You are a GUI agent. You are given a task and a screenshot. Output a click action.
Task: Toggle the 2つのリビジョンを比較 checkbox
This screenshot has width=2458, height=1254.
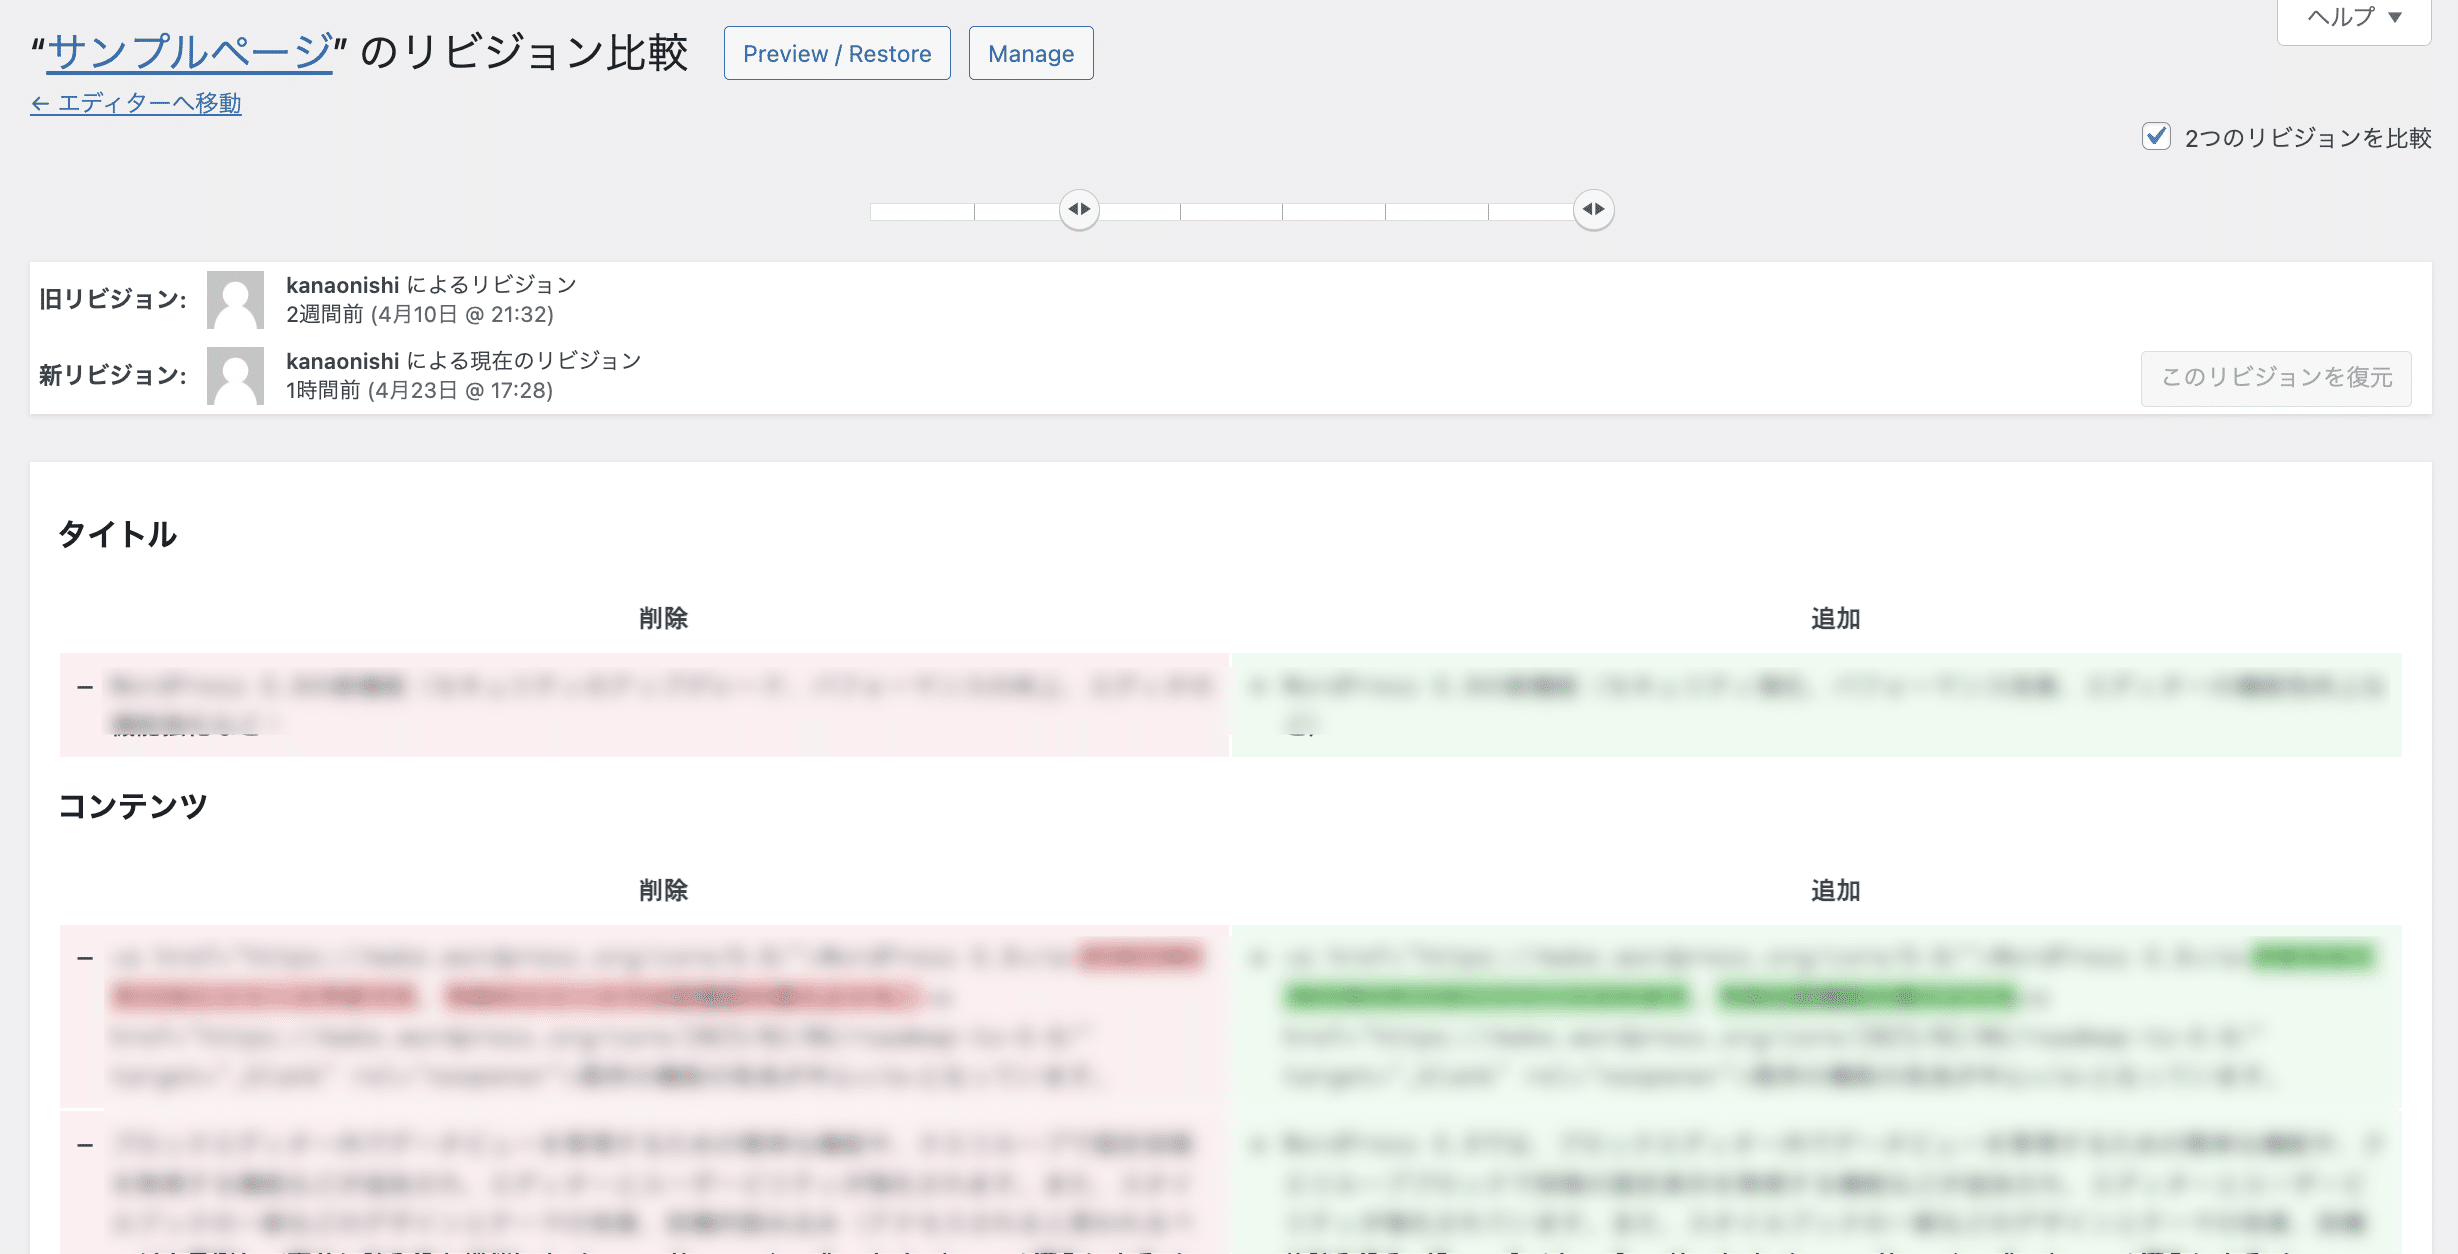(2155, 137)
